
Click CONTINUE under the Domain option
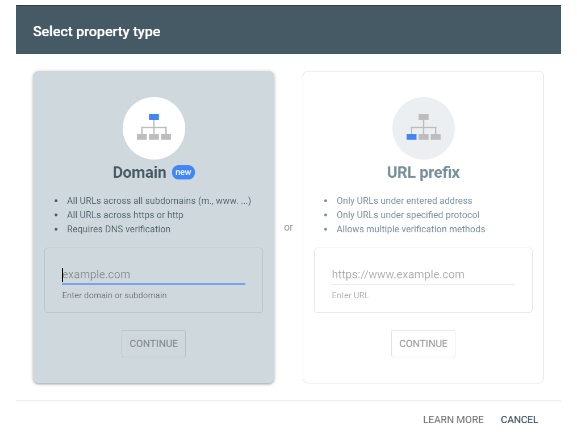click(x=153, y=343)
